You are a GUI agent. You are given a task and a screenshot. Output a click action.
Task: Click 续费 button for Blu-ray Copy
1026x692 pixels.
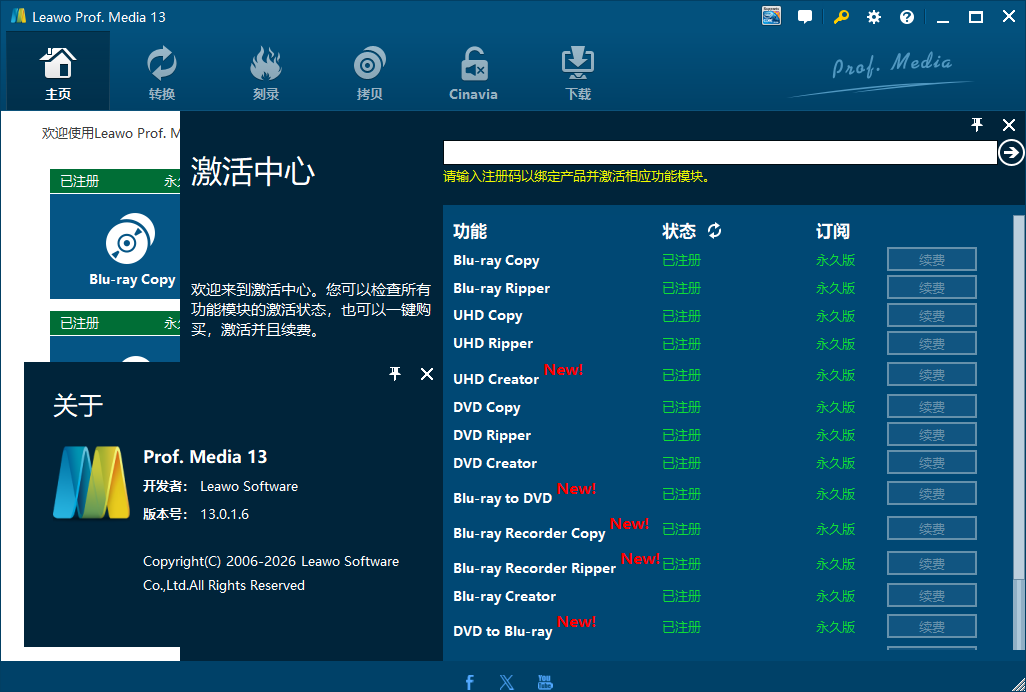point(932,260)
